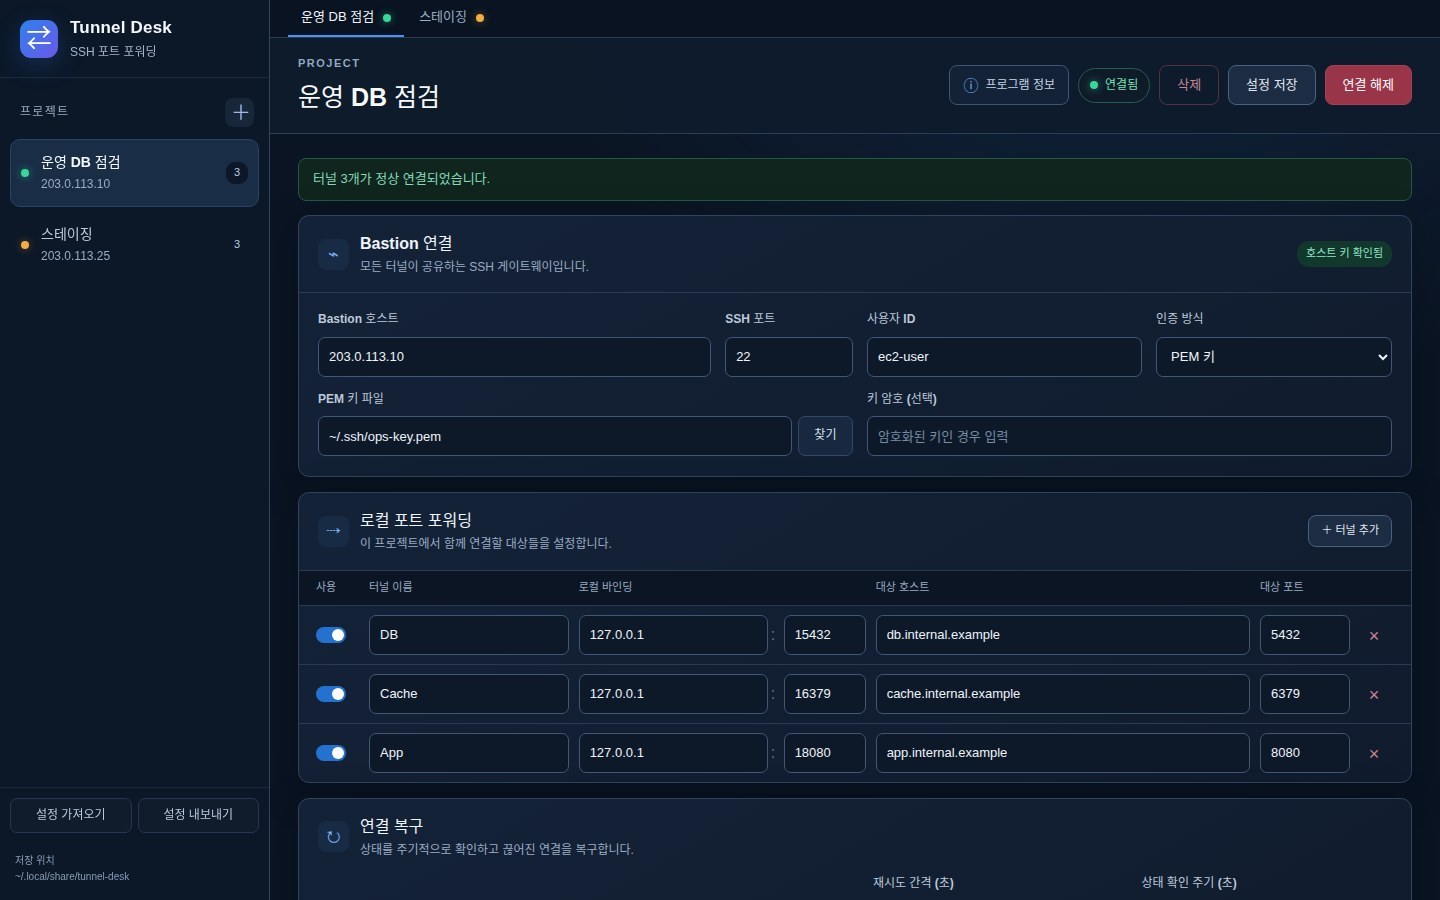
Task: Delete the DB tunnel row
Action: coord(1374,636)
